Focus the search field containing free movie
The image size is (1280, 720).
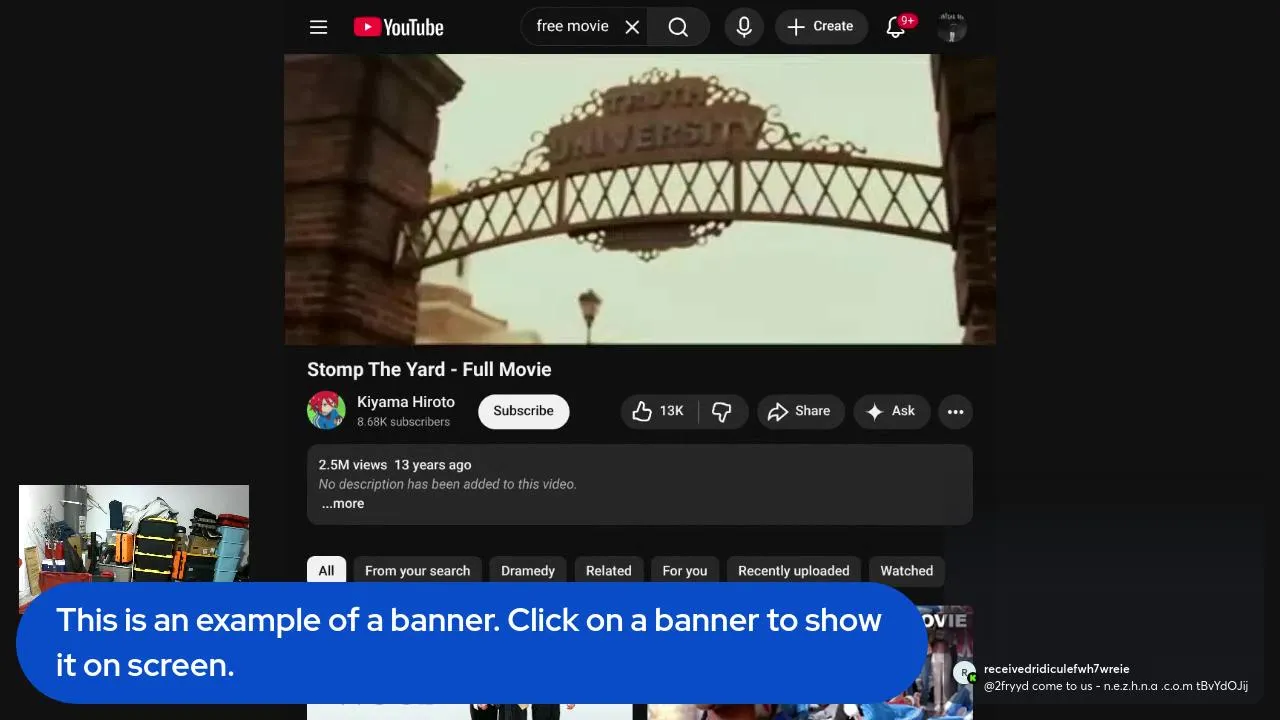[574, 27]
